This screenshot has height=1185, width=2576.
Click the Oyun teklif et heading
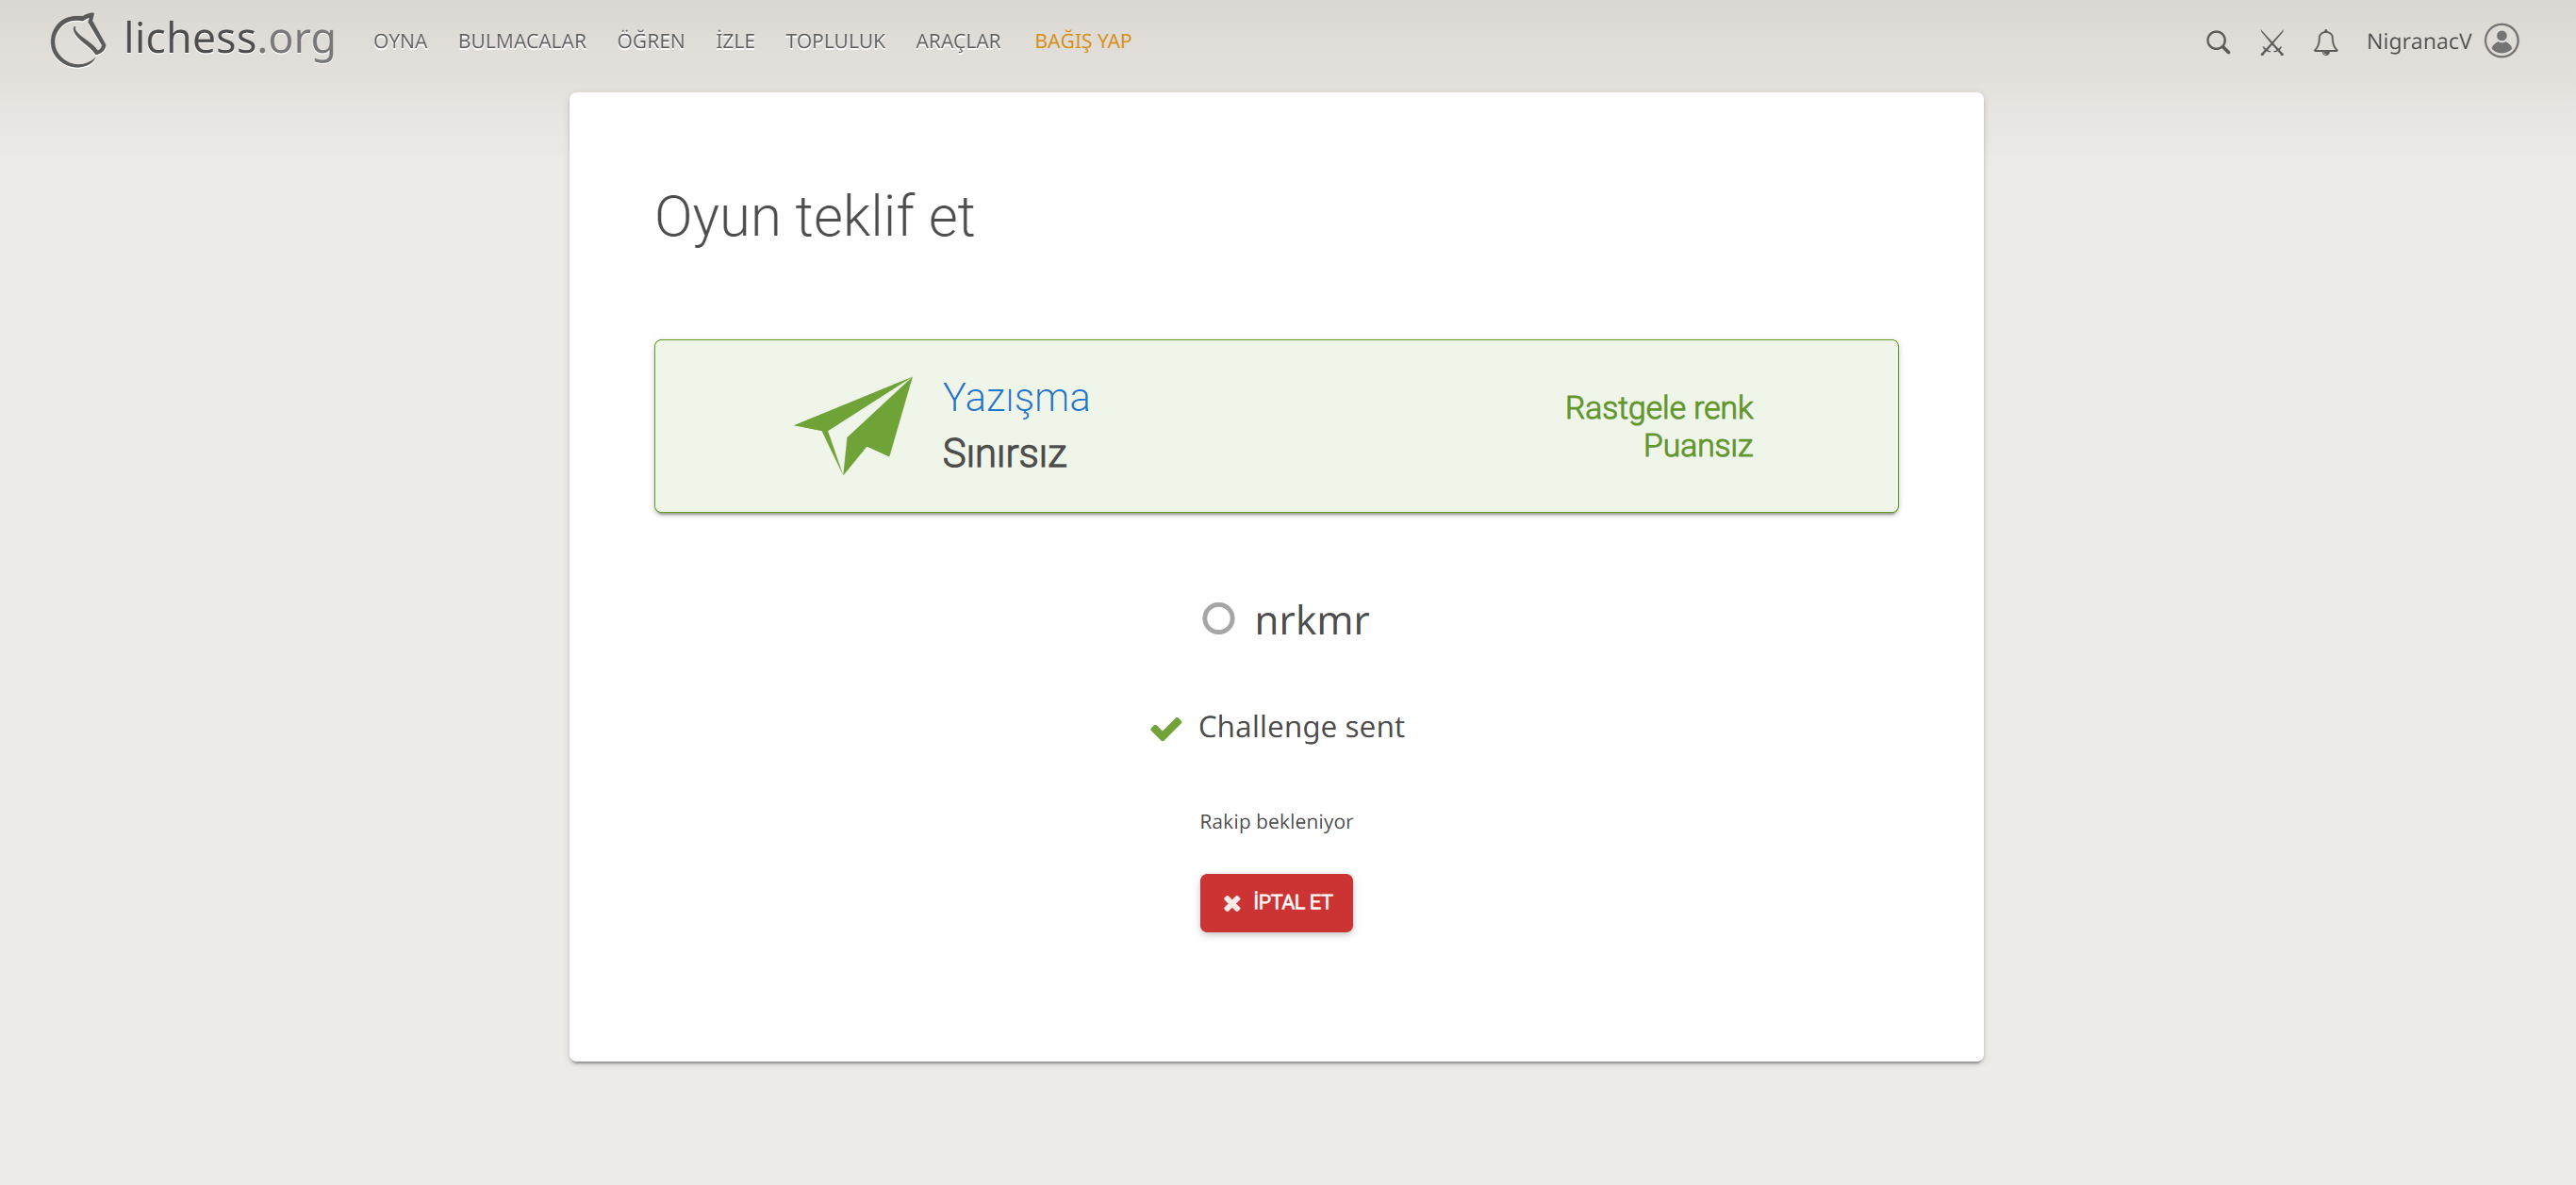[813, 217]
